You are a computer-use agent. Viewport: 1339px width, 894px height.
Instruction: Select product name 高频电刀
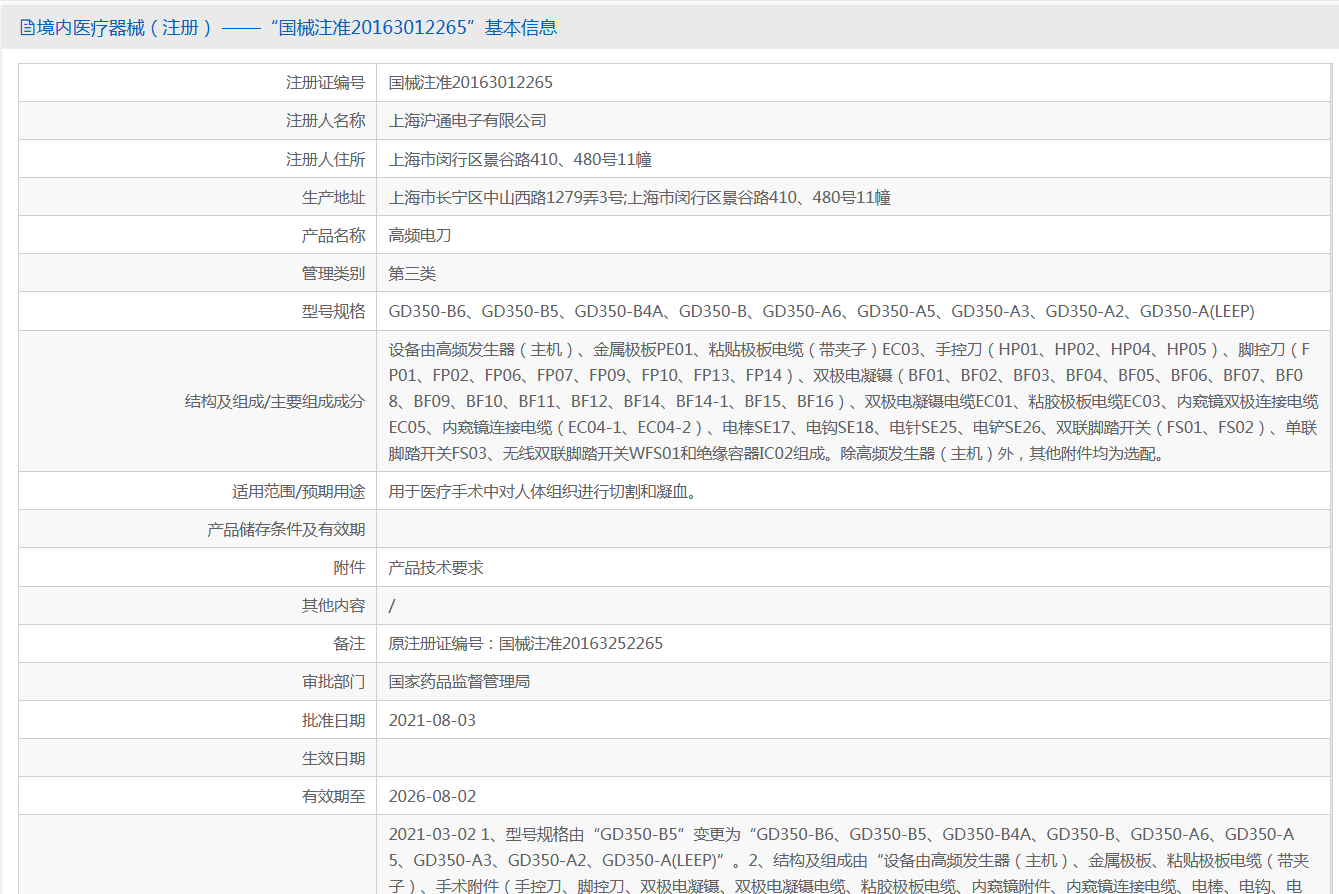420,235
